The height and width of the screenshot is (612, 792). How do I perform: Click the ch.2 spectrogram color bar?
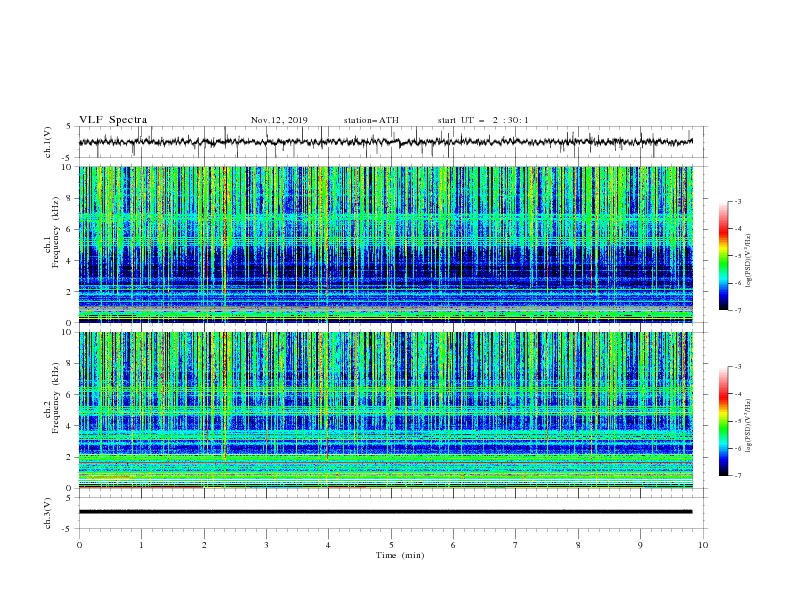tap(723, 421)
